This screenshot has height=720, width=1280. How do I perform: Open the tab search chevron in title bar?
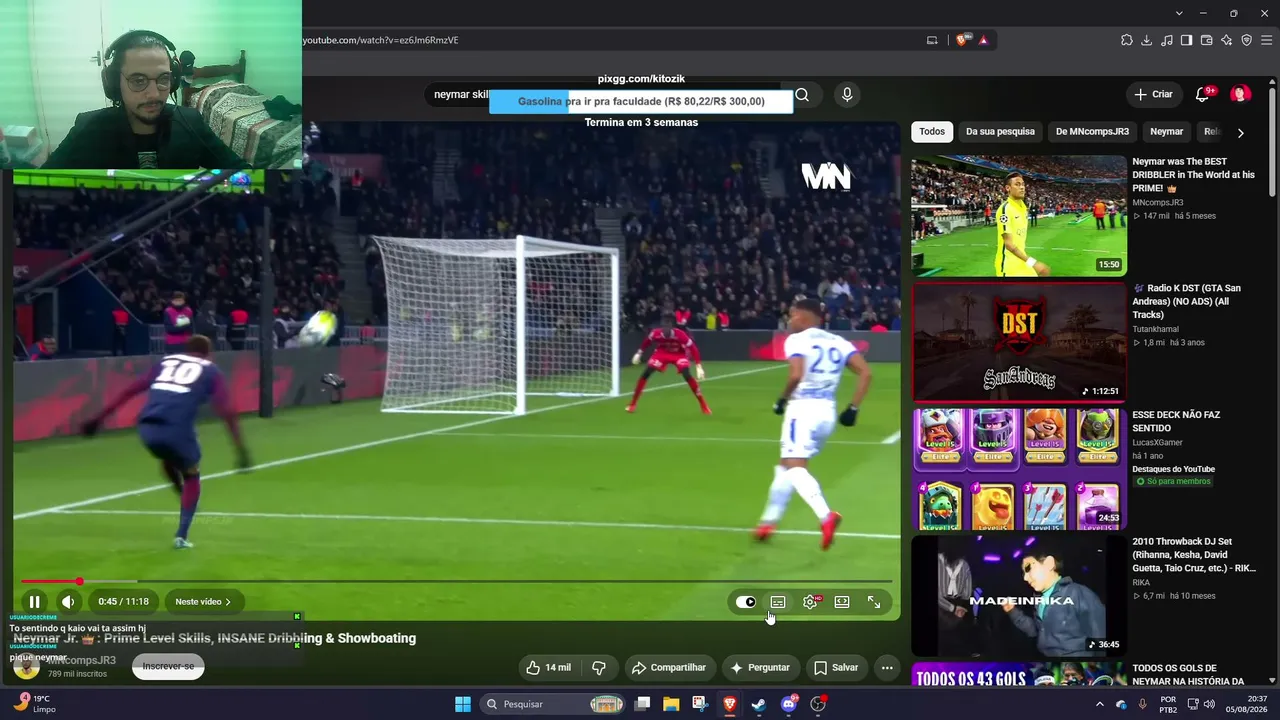[1179, 13]
